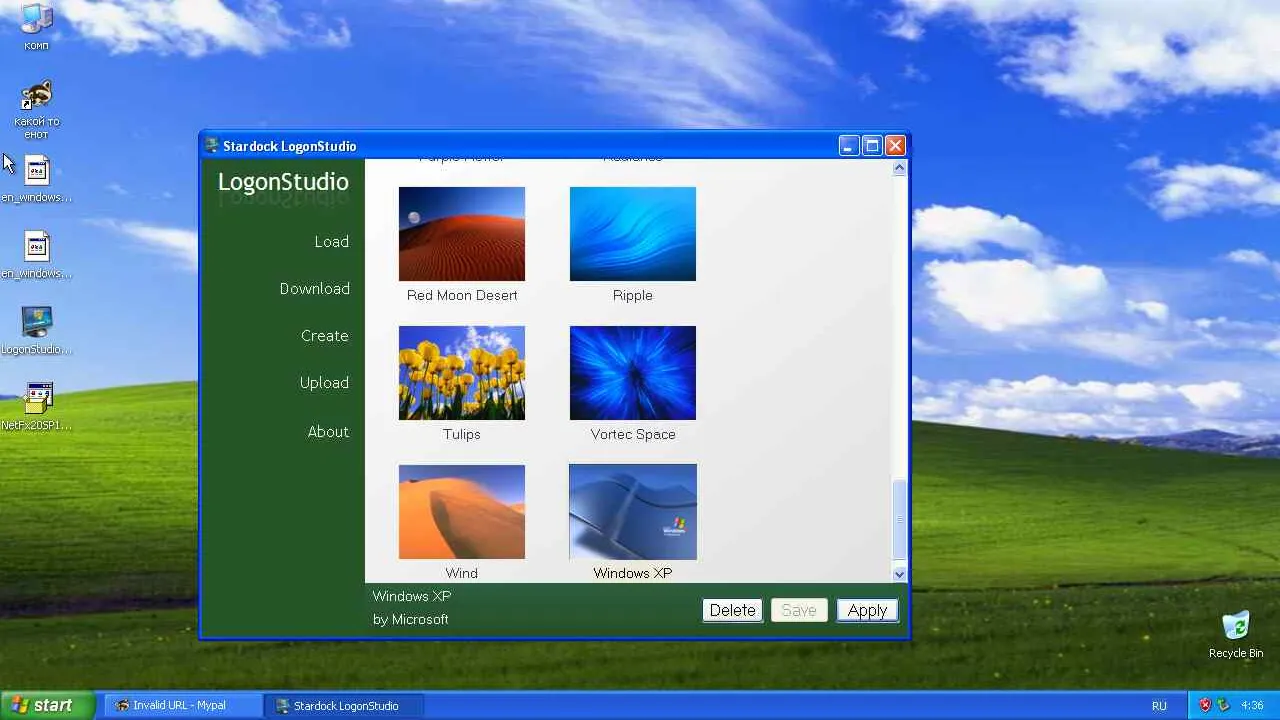Apply the selected logon screen
This screenshot has width=1280, height=720.
click(x=867, y=610)
